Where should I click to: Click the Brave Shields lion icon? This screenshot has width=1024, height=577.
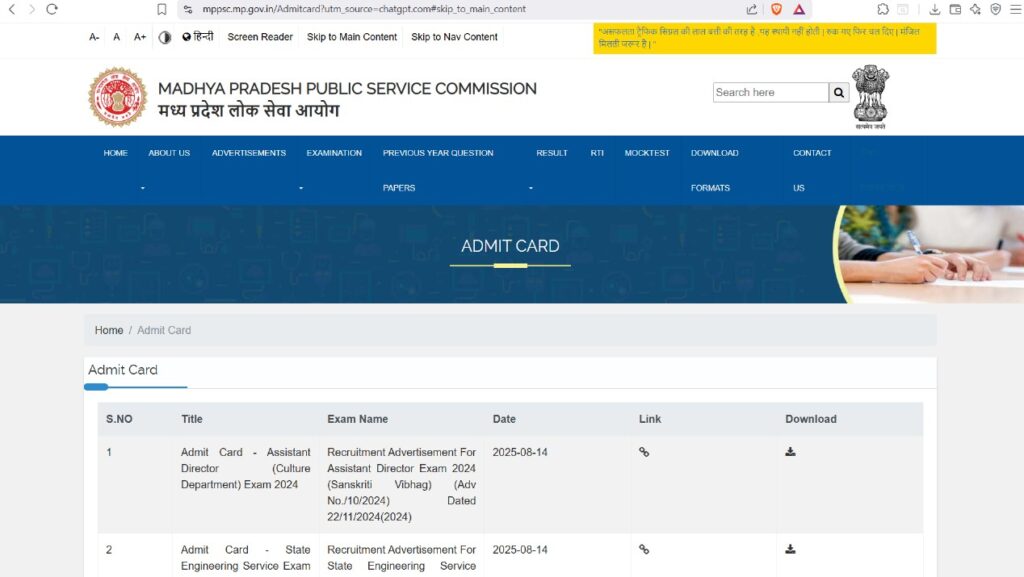coord(776,9)
